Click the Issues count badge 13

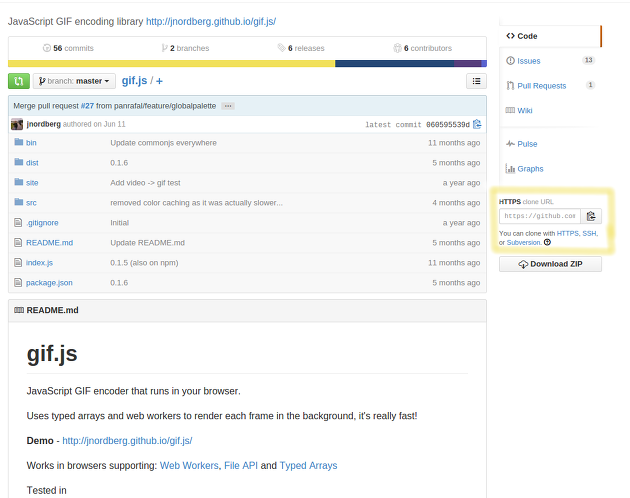pos(588,60)
